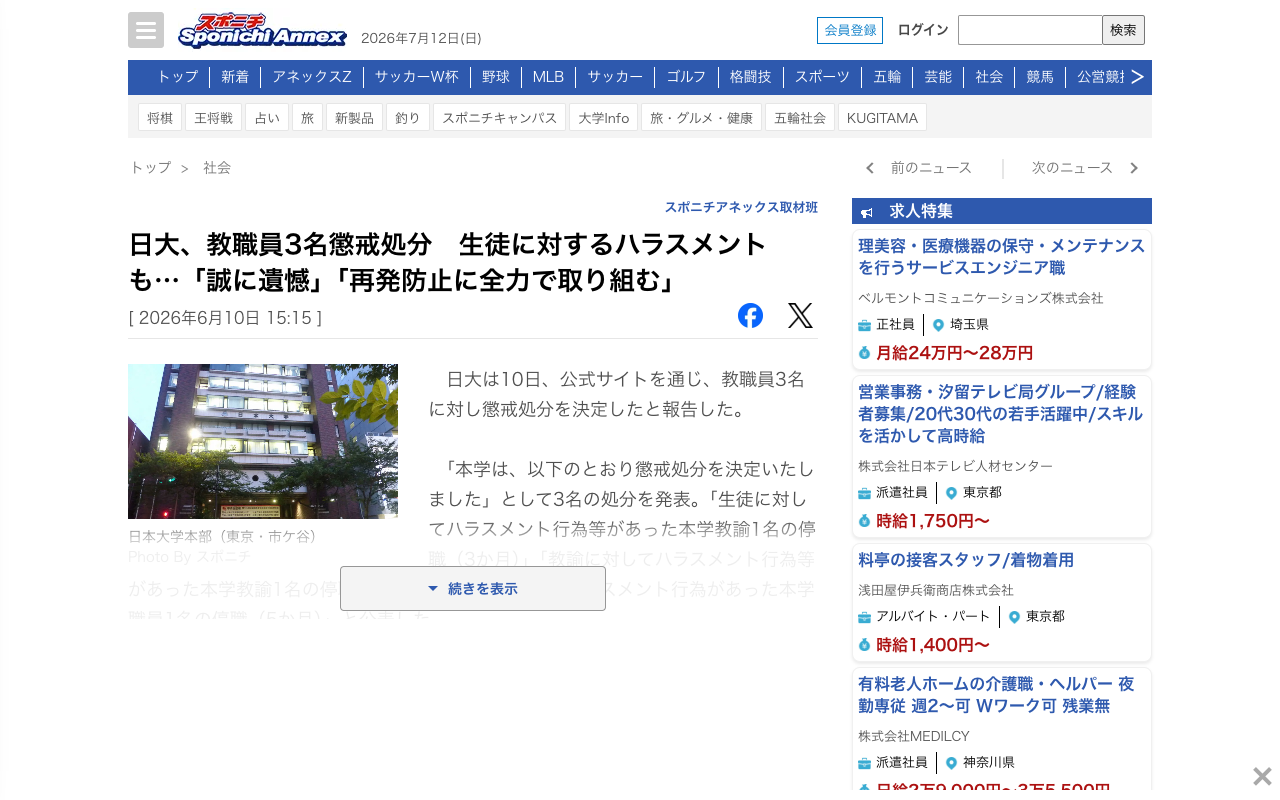Select the 占い sub-navigation tag
Screen dimensions: 1280x800
point(267,117)
